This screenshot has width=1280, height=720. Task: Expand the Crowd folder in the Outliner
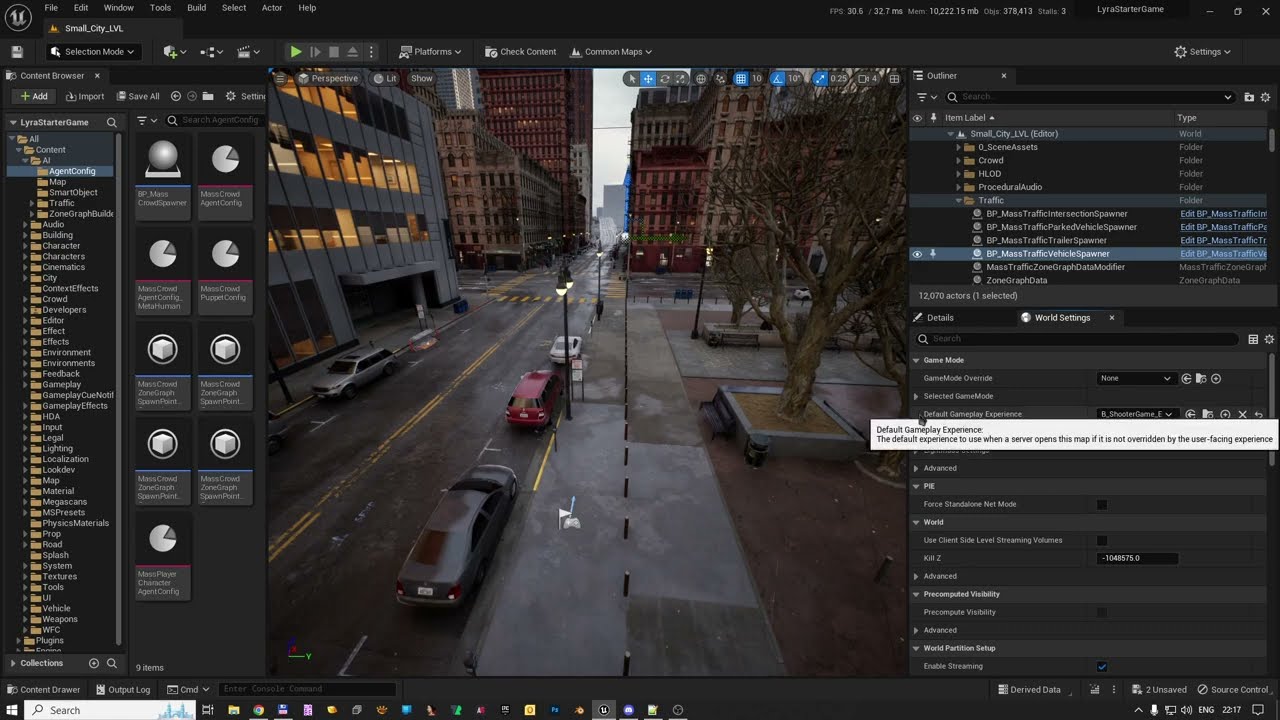[959, 160]
